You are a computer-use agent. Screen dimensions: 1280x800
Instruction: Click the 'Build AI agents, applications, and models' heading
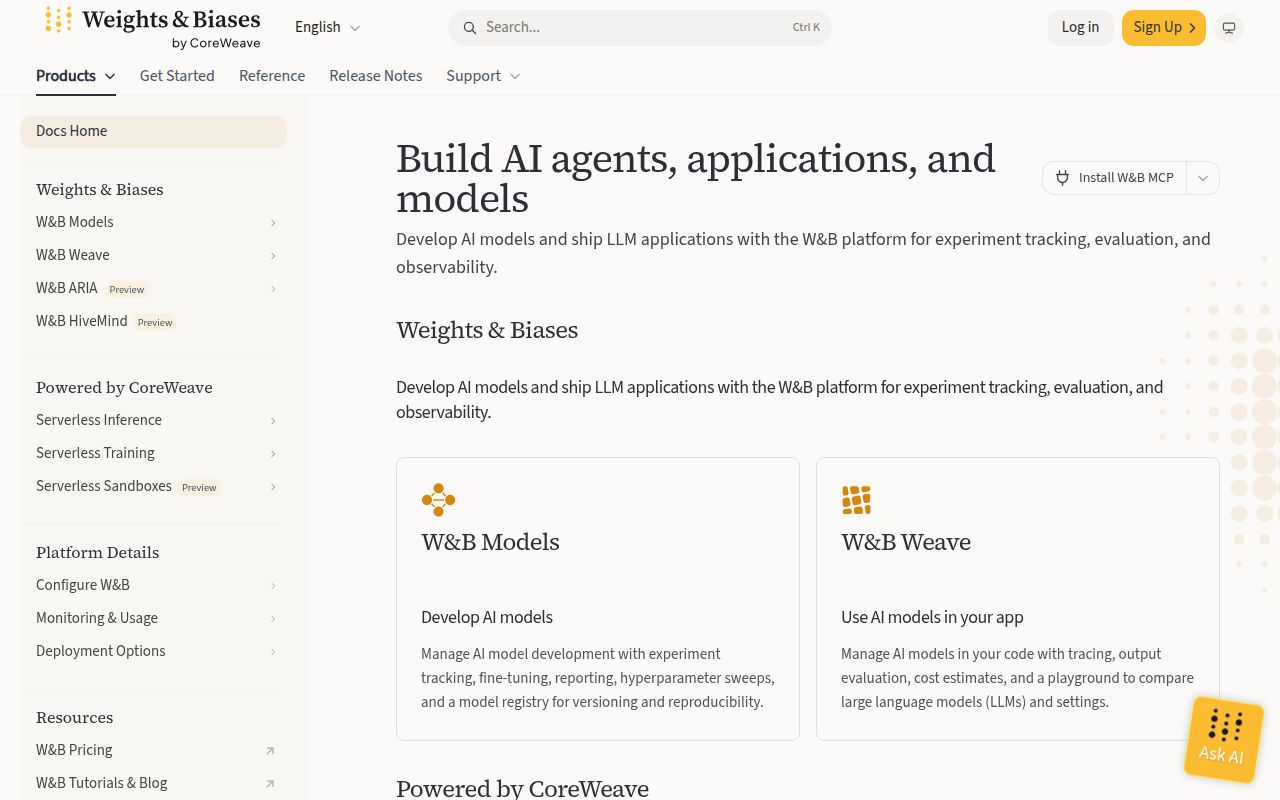pyautogui.click(x=696, y=178)
